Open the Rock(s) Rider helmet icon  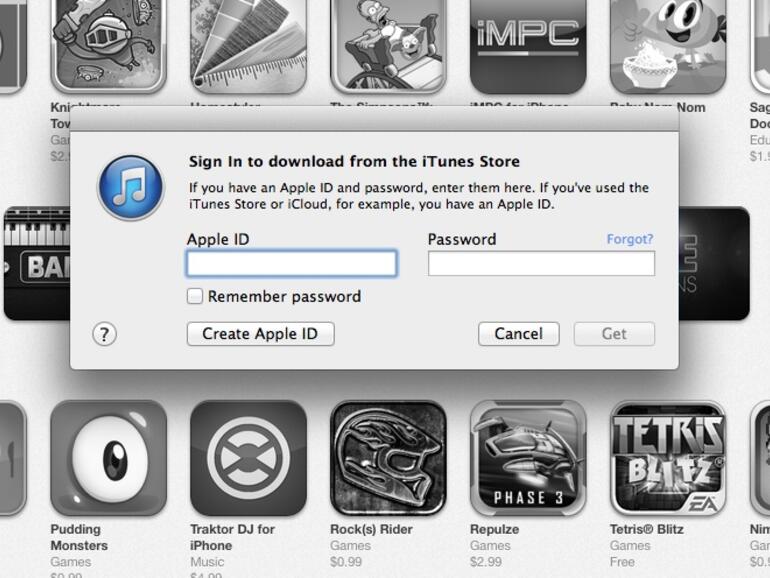388,458
